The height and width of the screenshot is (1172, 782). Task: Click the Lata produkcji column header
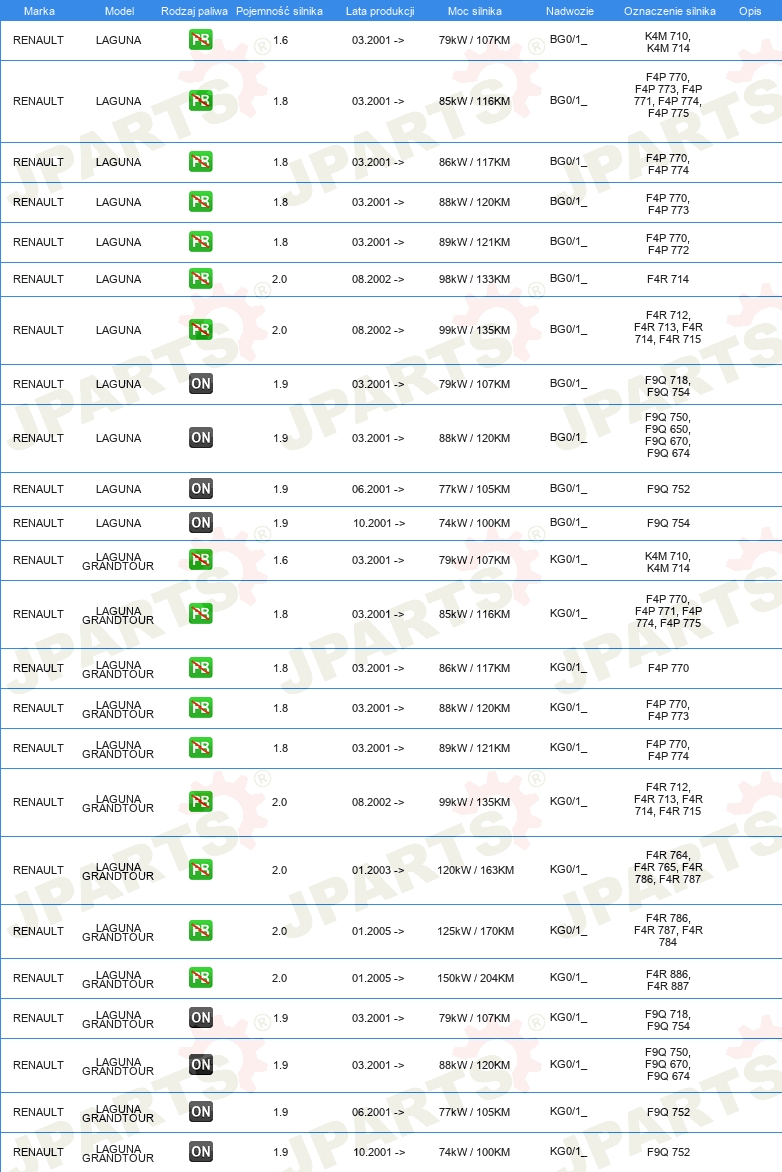point(380,11)
